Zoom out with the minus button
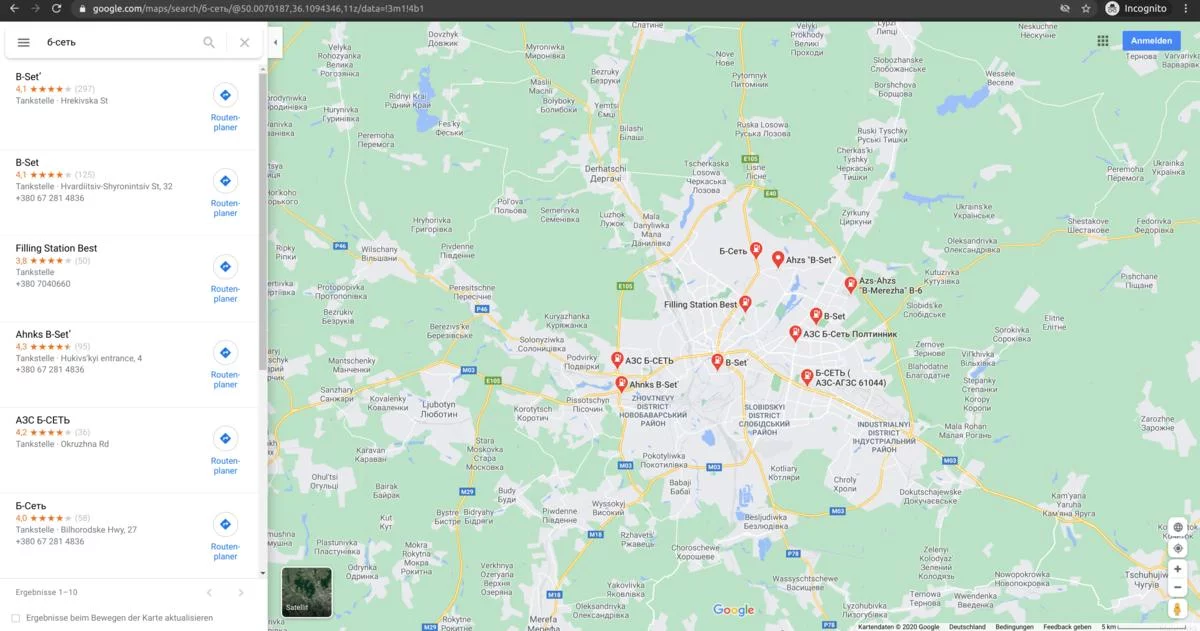Viewport: 1200px width, 631px height. pyautogui.click(x=1177, y=587)
